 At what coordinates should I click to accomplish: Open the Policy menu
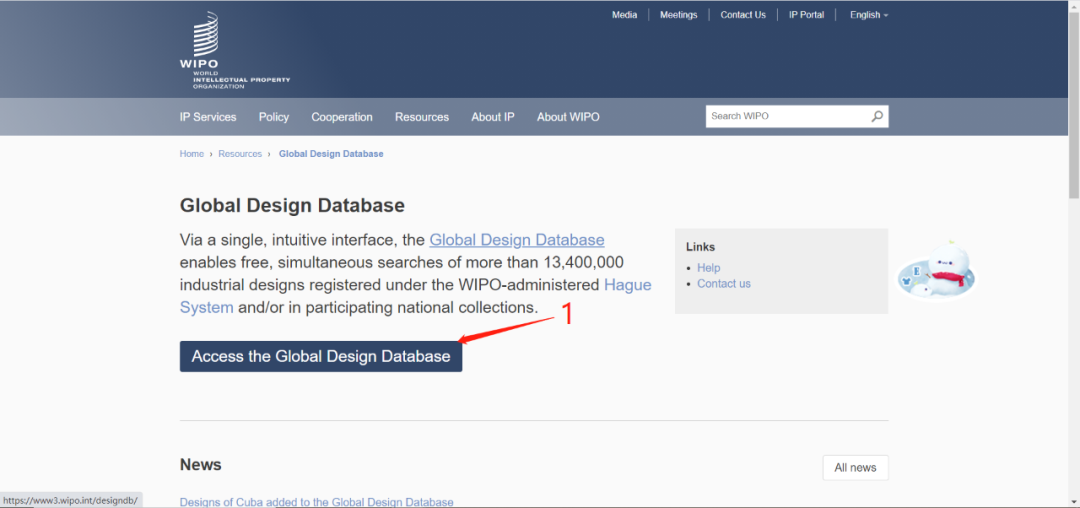[274, 117]
